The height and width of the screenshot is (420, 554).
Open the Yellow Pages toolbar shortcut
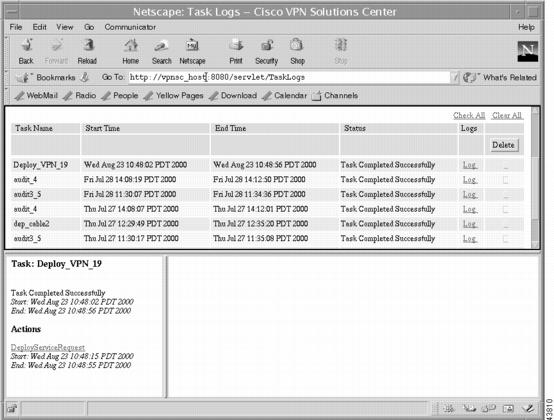(x=173, y=95)
